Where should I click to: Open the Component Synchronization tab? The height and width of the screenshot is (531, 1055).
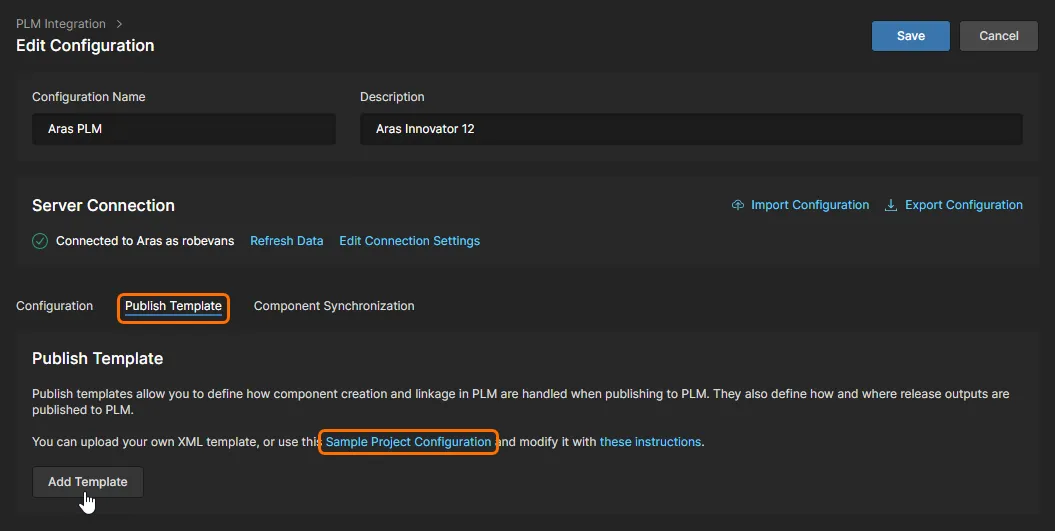tap(334, 306)
